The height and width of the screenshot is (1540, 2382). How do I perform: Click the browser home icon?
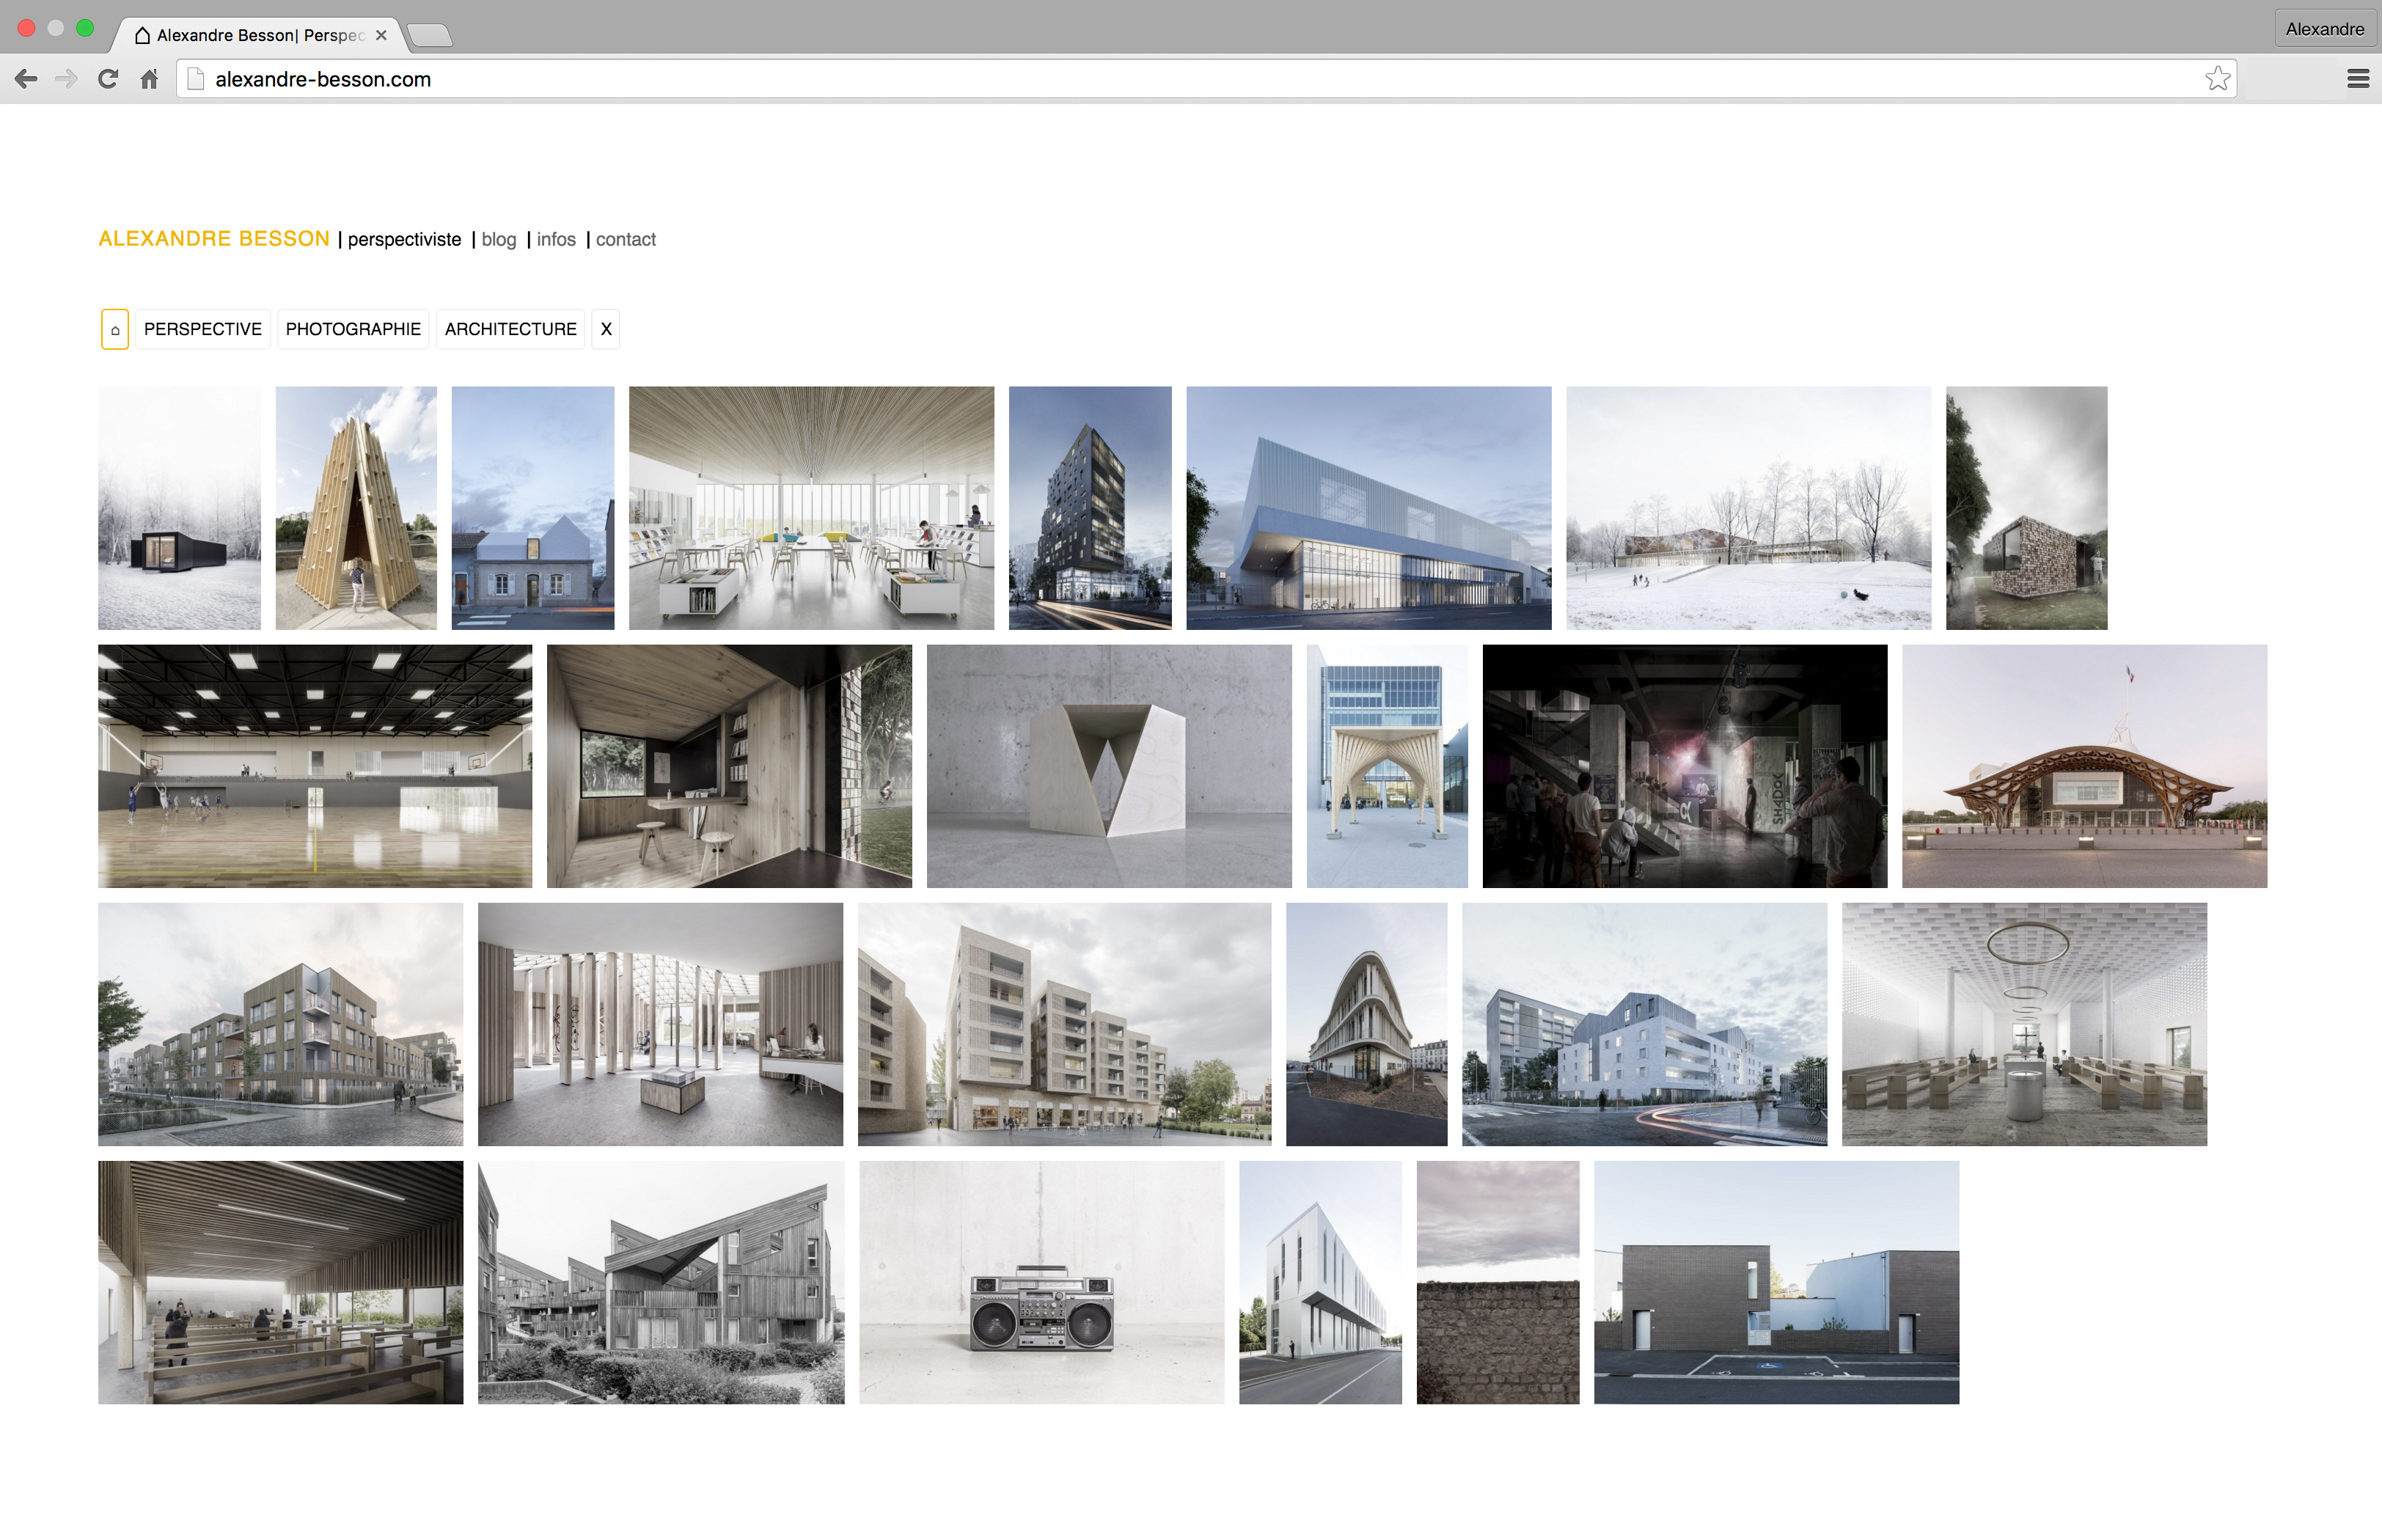click(x=149, y=79)
